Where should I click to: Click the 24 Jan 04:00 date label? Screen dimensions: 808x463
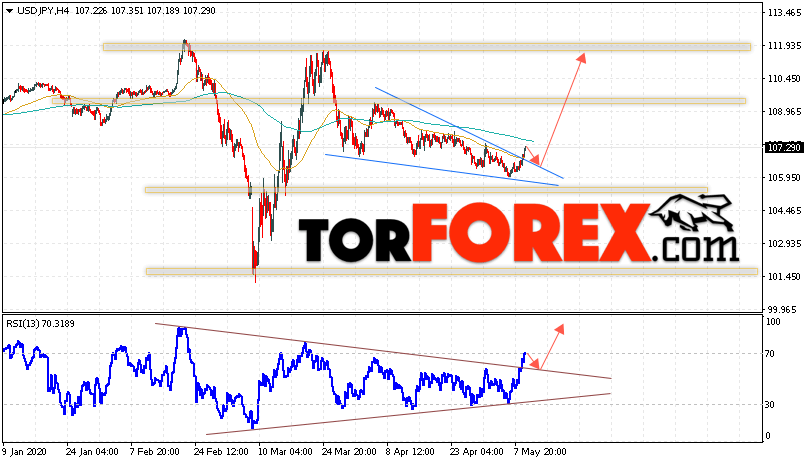coord(92,452)
